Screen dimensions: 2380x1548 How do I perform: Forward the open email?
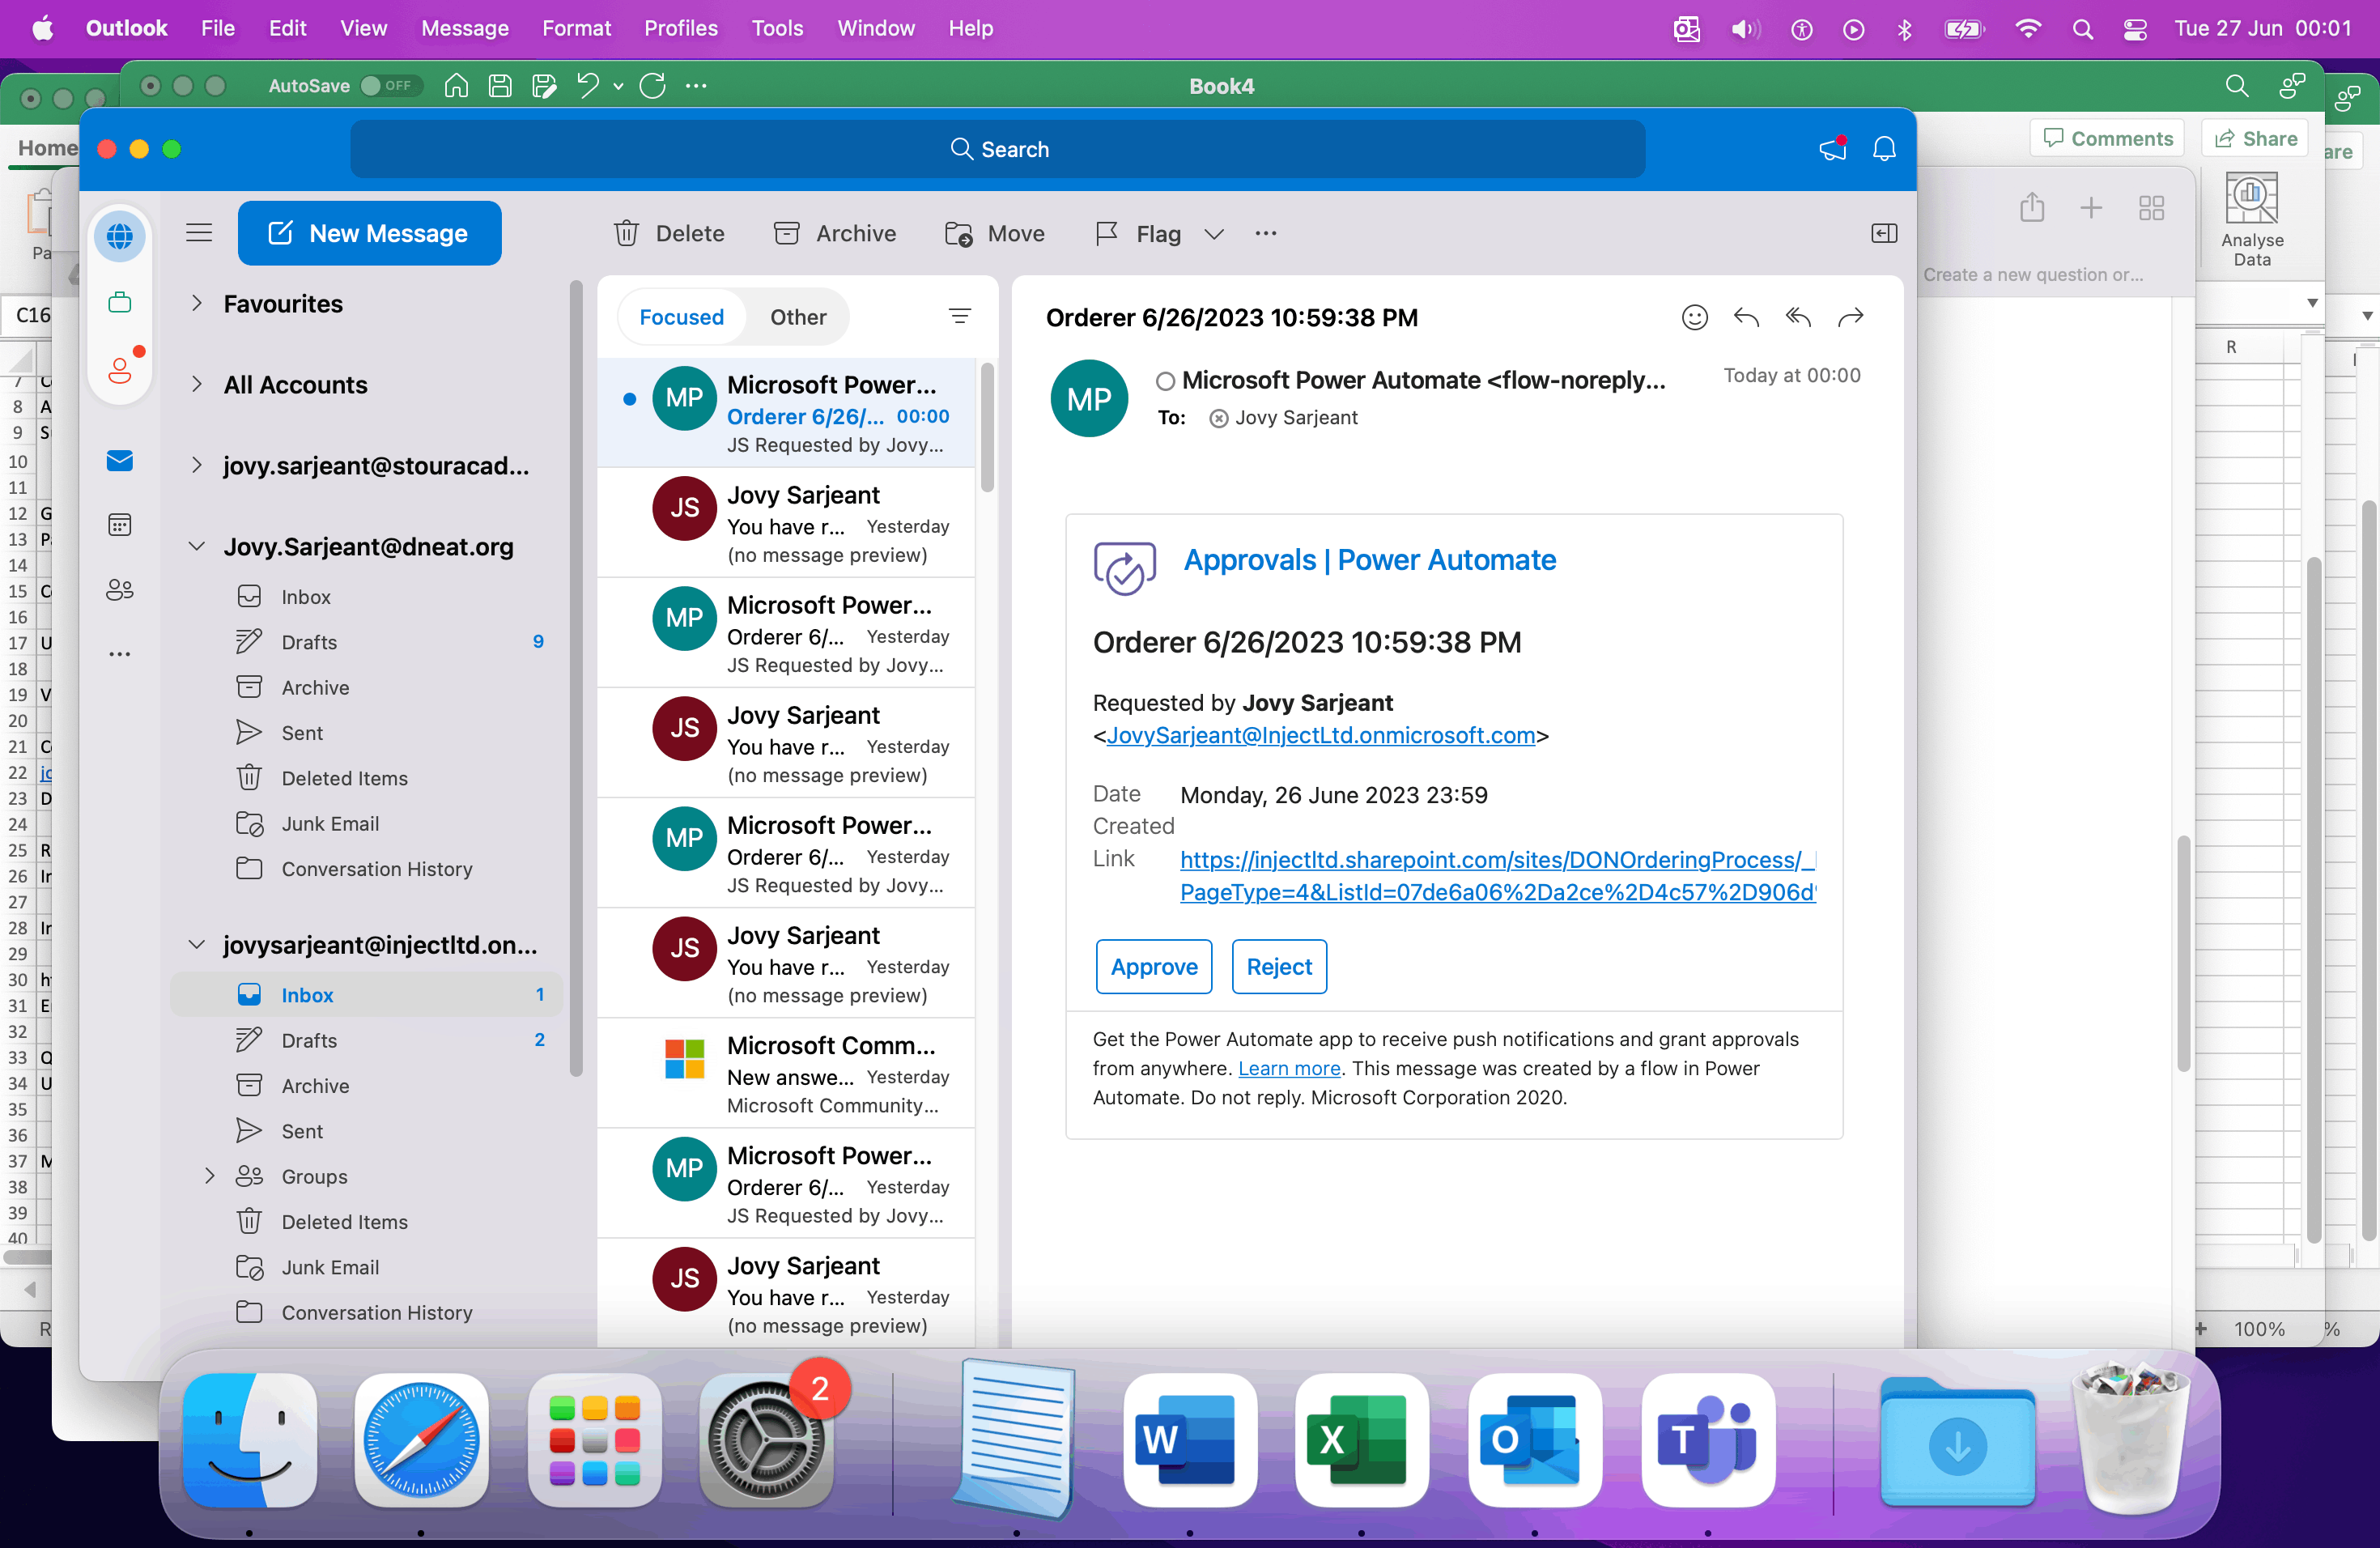click(x=1851, y=317)
